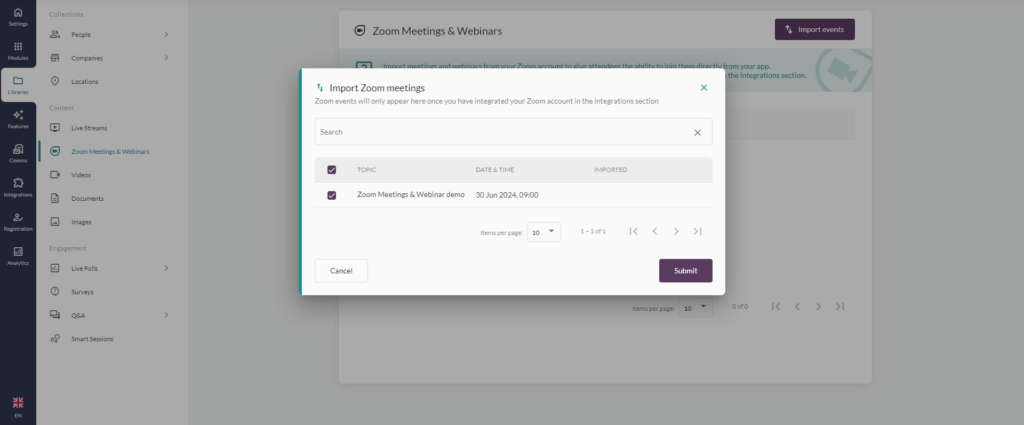Toggle the select-all checkbox in table header

point(332,170)
